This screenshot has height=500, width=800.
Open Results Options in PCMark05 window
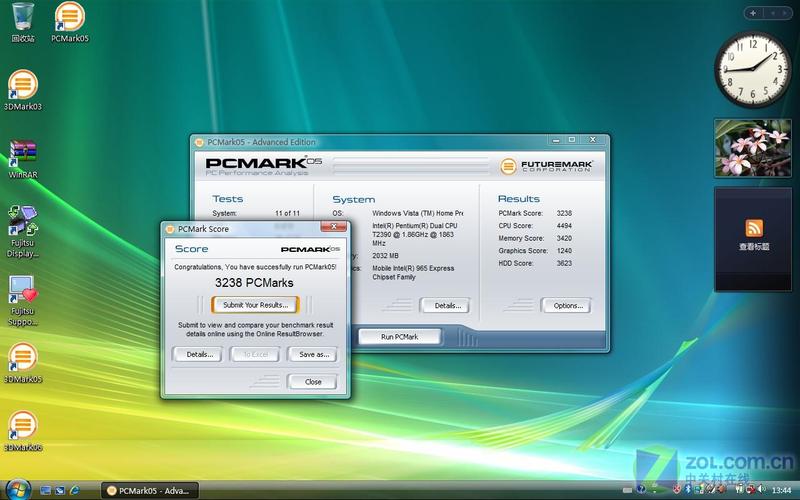pos(565,306)
